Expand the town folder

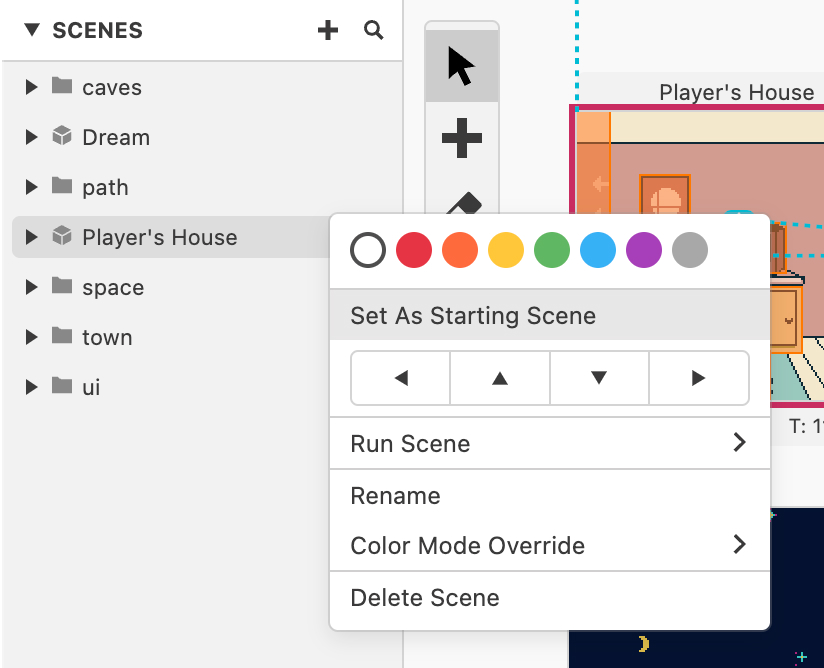click(x=32, y=337)
